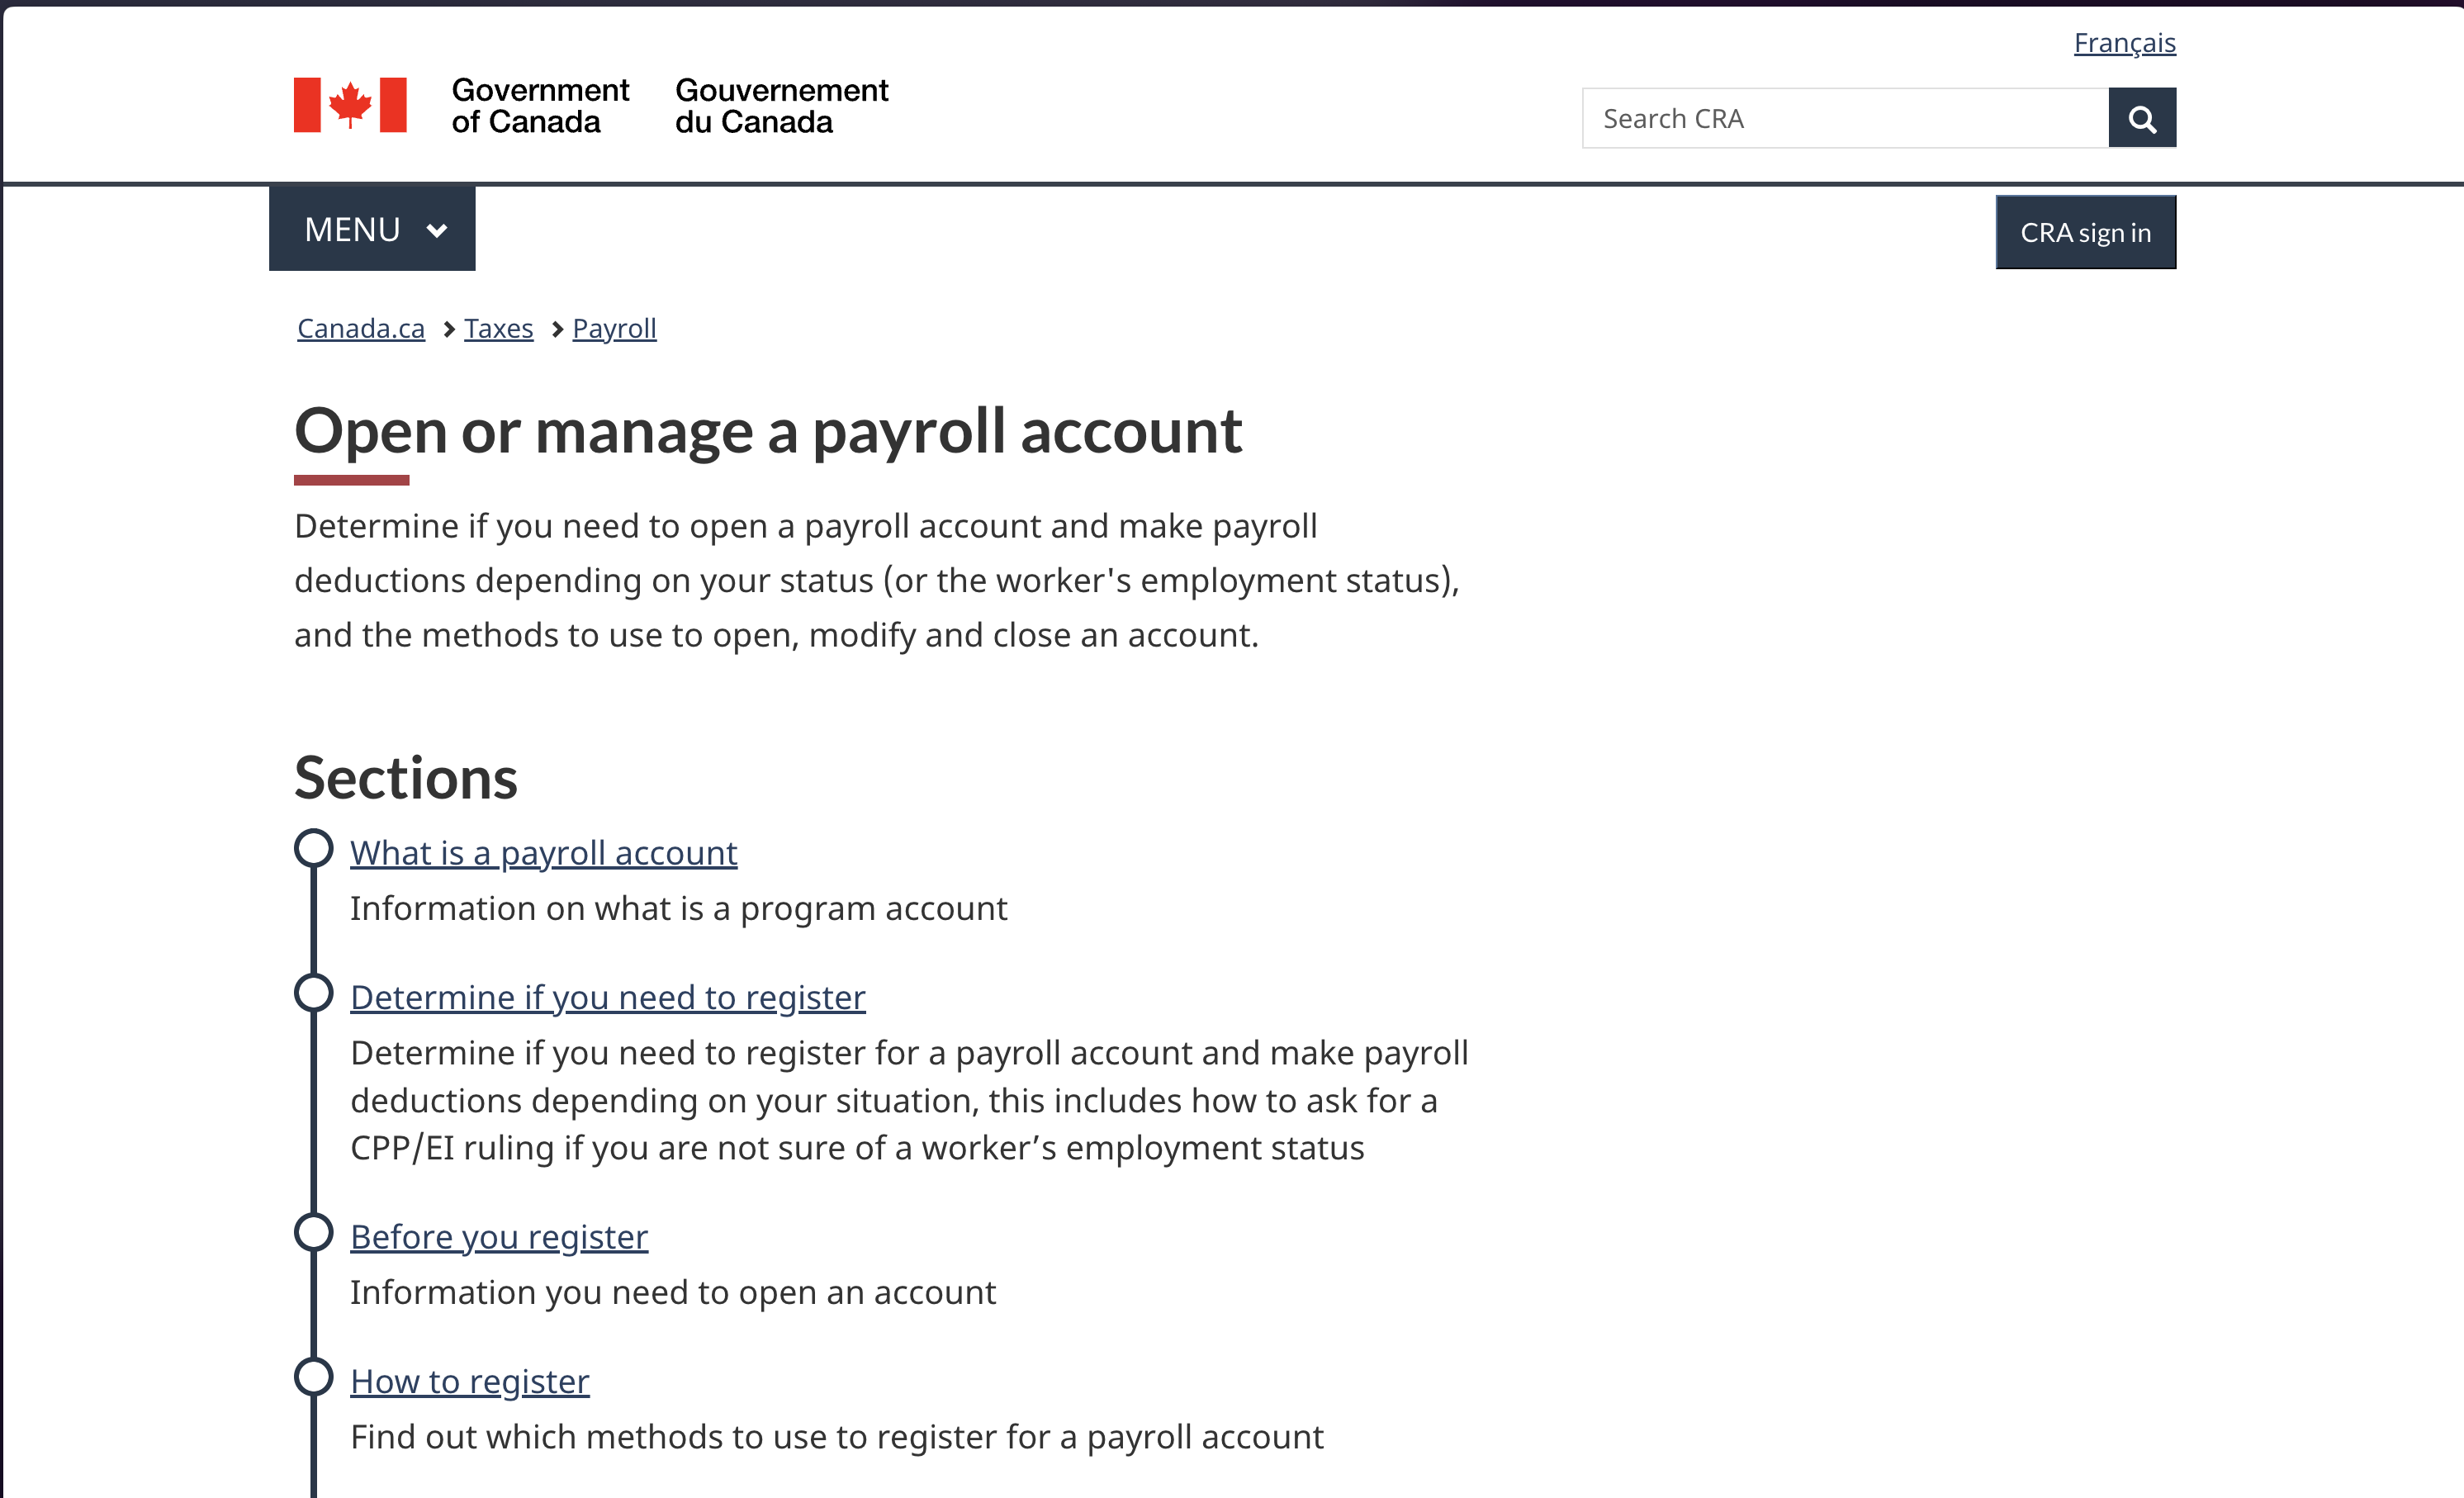Screen dimensions: 2464x1498
Task: Go to Canada.ca via the breadcrumb
Action: point(360,328)
